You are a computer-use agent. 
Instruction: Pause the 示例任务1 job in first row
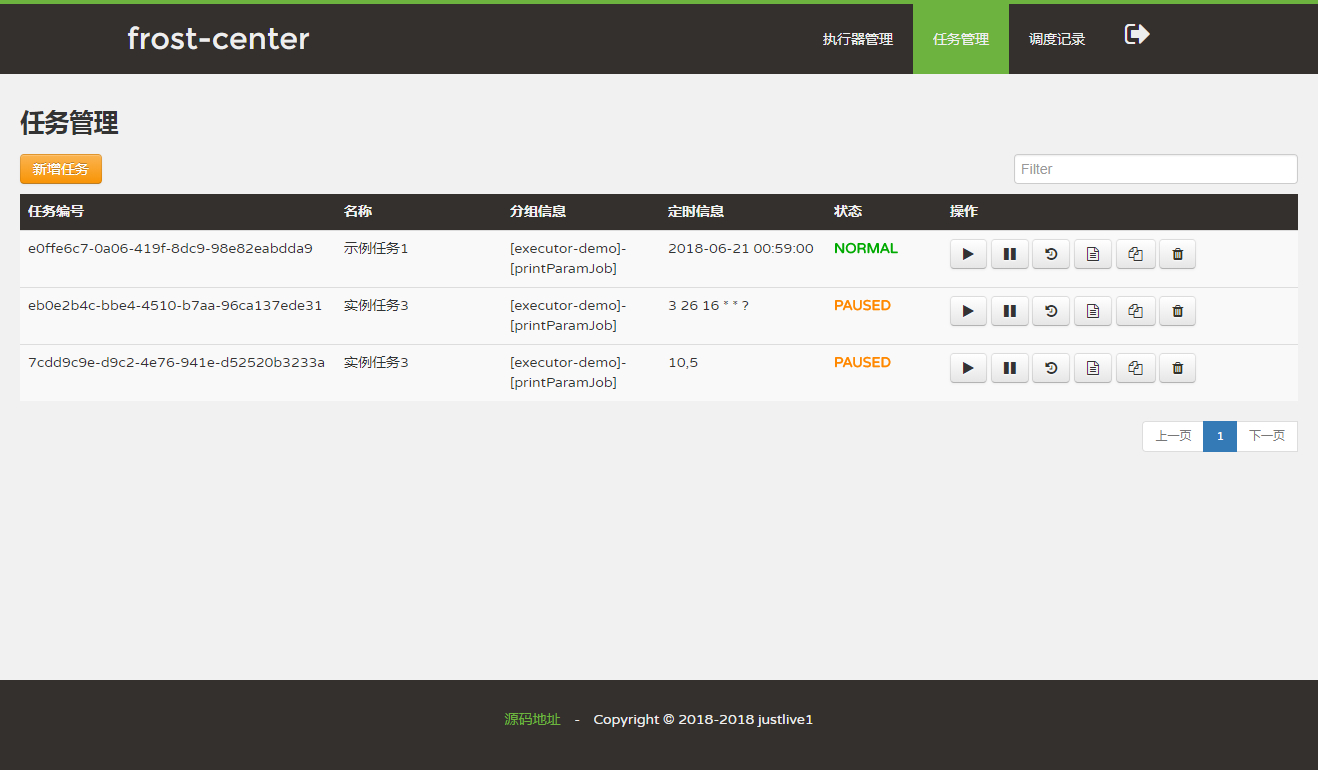click(1009, 255)
